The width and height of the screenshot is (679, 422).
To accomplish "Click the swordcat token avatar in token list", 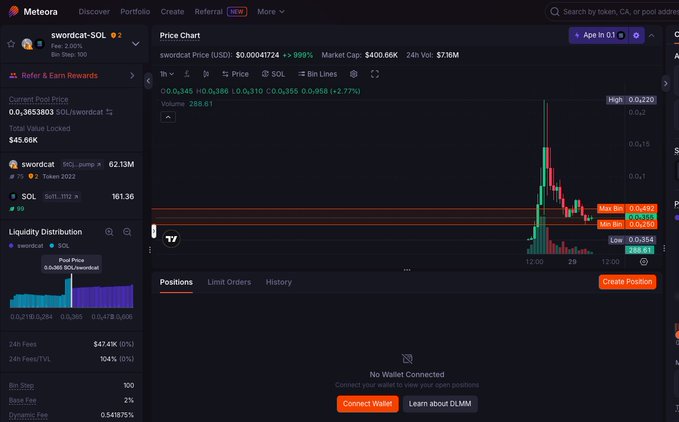I will [13, 164].
